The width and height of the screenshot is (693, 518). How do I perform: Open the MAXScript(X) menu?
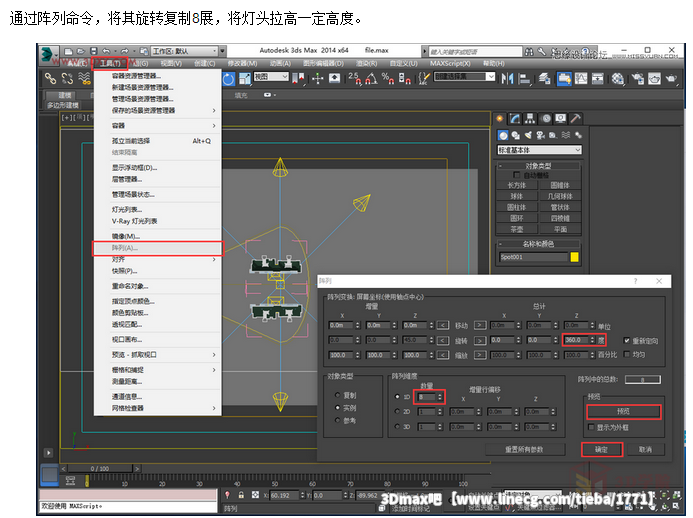450,63
